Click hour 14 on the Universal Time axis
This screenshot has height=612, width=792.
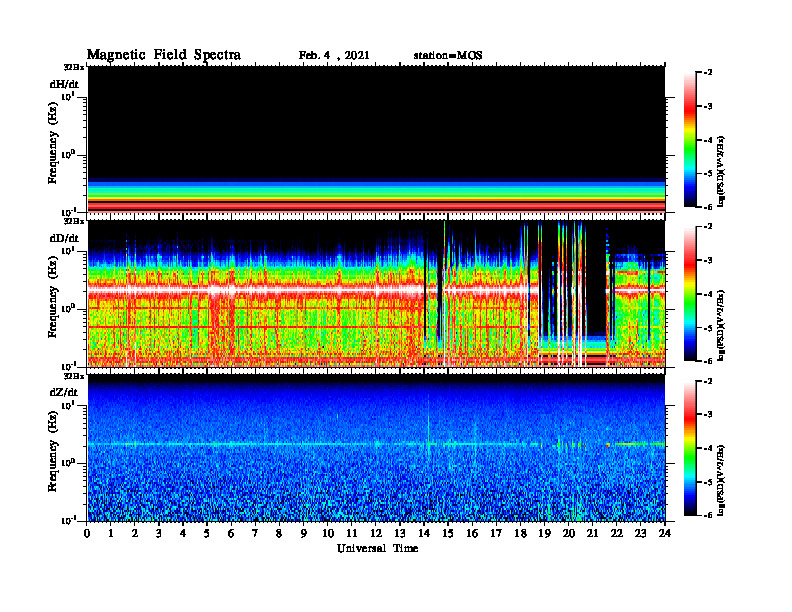(x=424, y=534)
